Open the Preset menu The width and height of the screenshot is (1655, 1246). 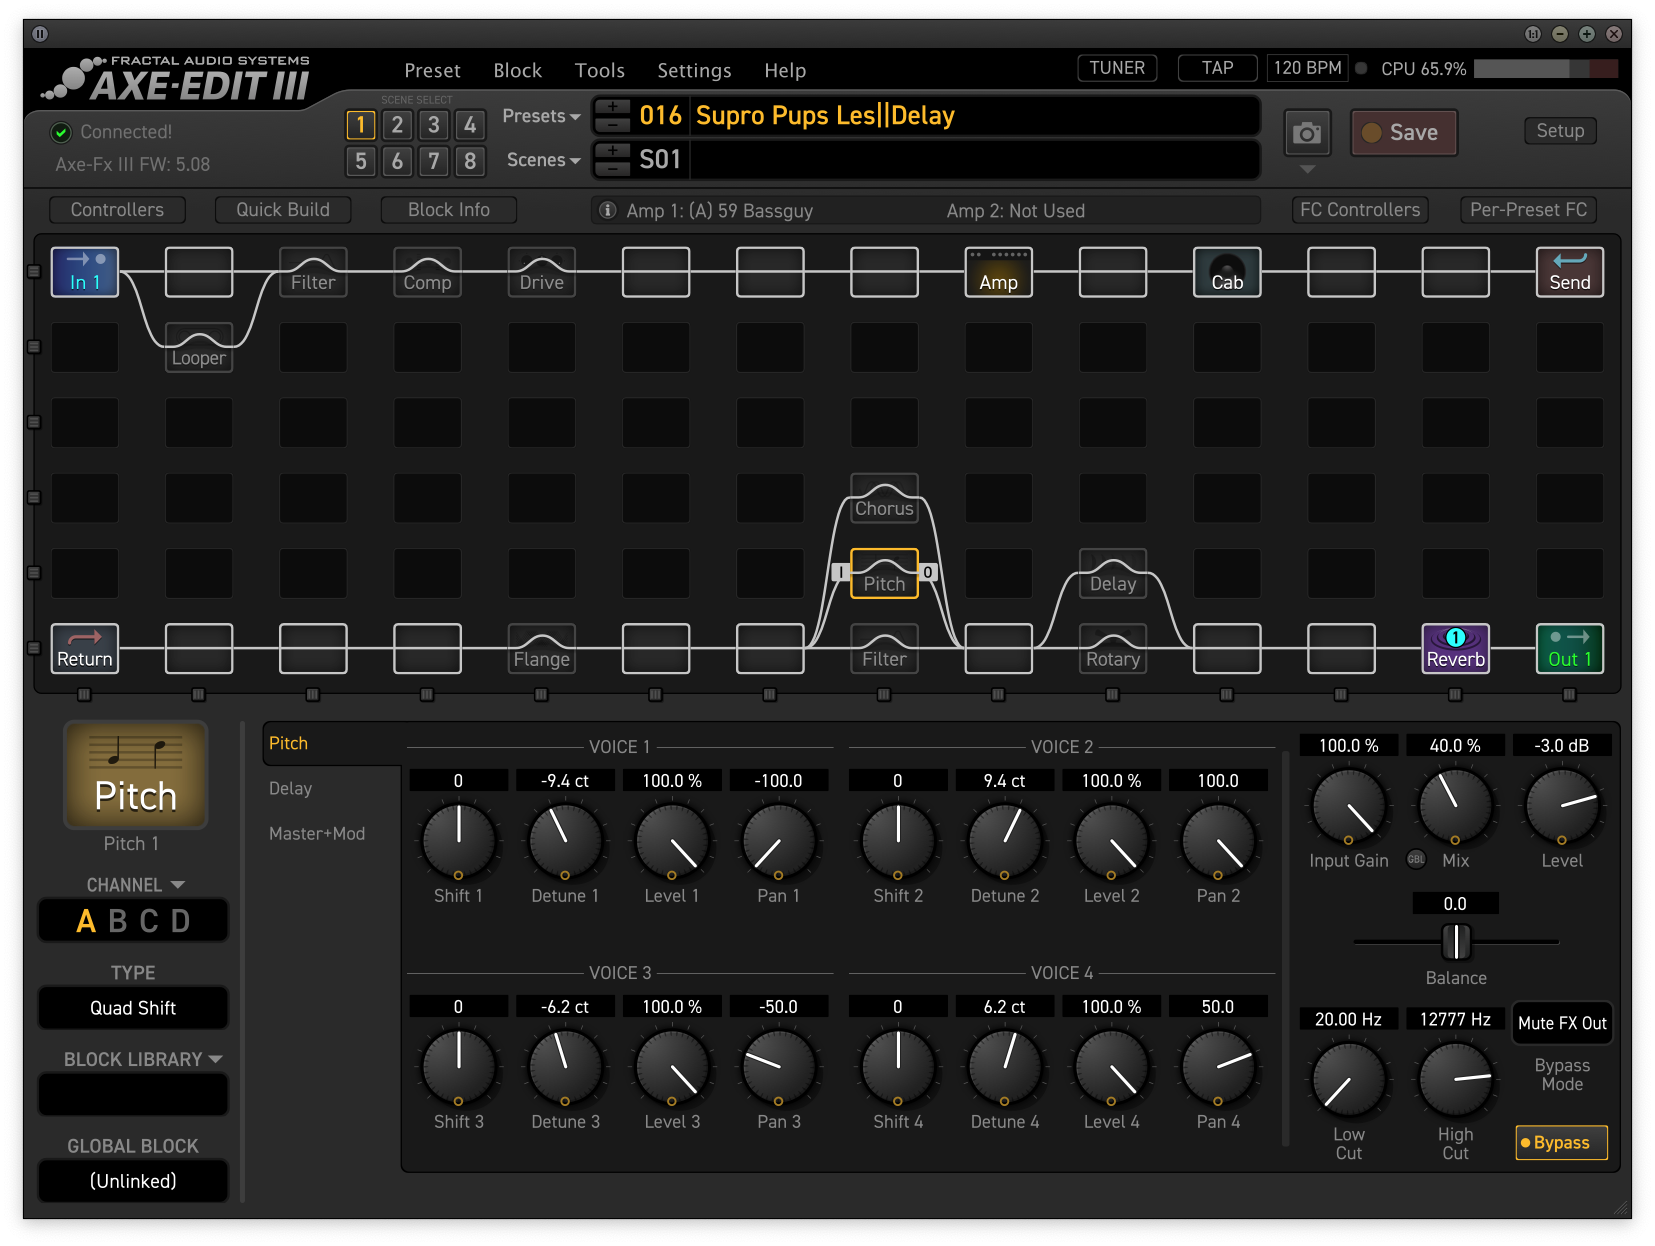432,70
